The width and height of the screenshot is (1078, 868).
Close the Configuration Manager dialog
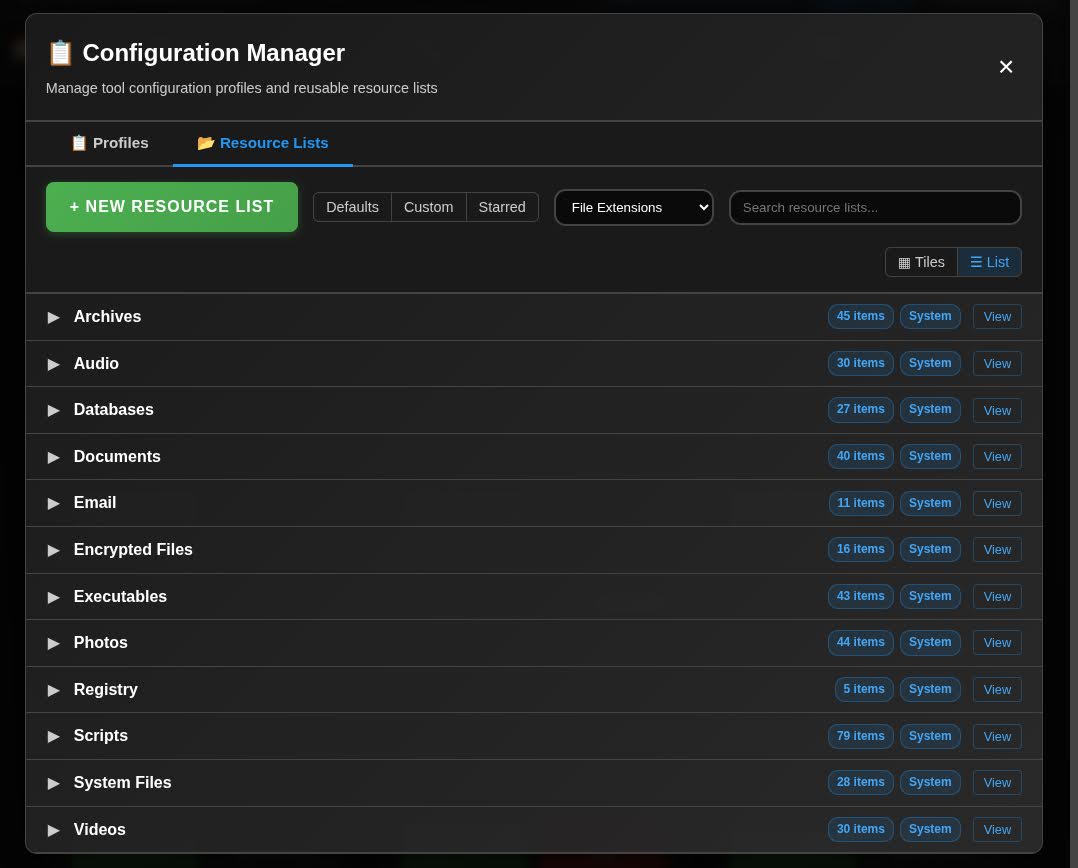point(1005,67)
